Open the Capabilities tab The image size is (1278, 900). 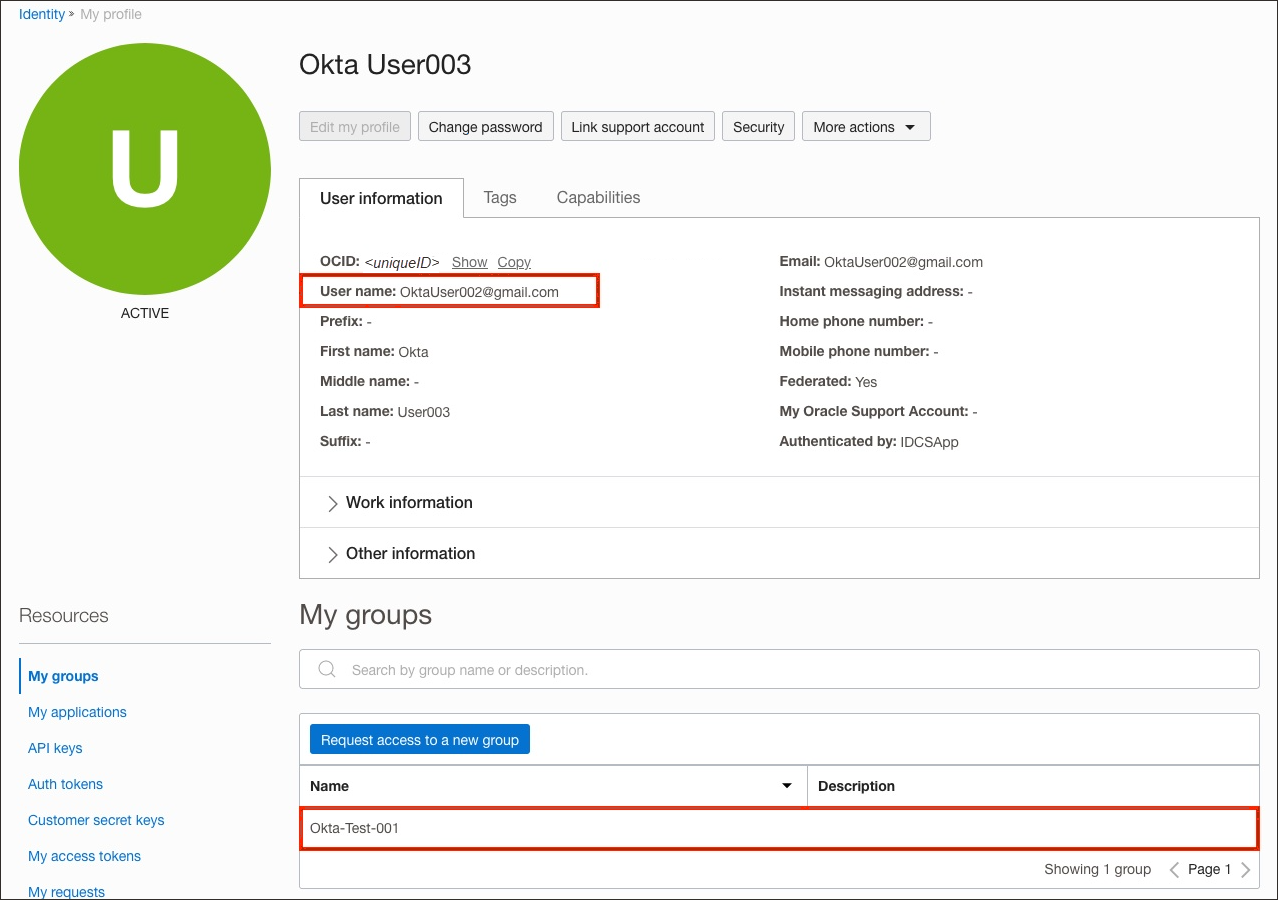tap(598, 197)
